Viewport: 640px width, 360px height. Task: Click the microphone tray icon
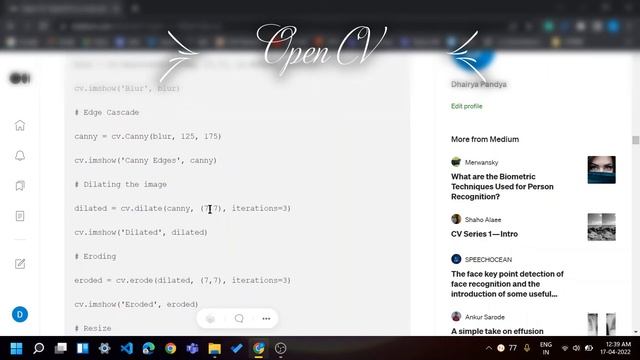tap(527, 348)
